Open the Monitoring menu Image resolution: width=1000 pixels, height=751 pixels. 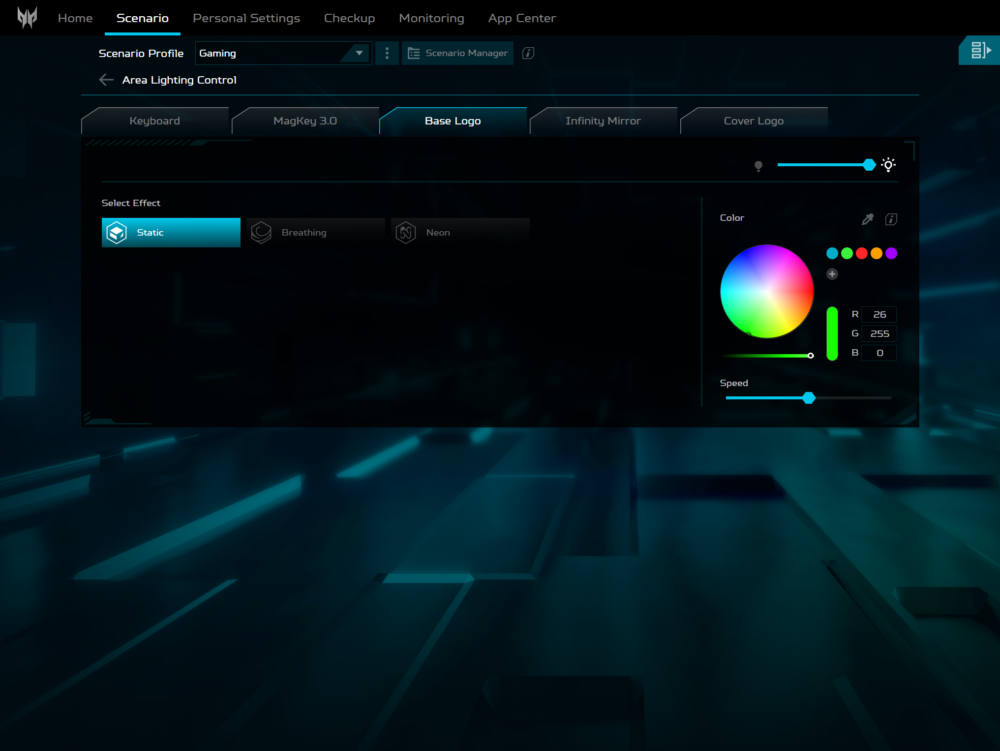[x=431, y=18]
